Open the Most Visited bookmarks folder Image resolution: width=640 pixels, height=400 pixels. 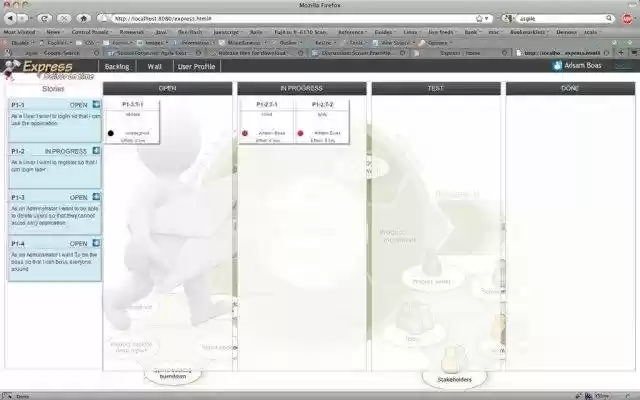(x=20, y=32)
